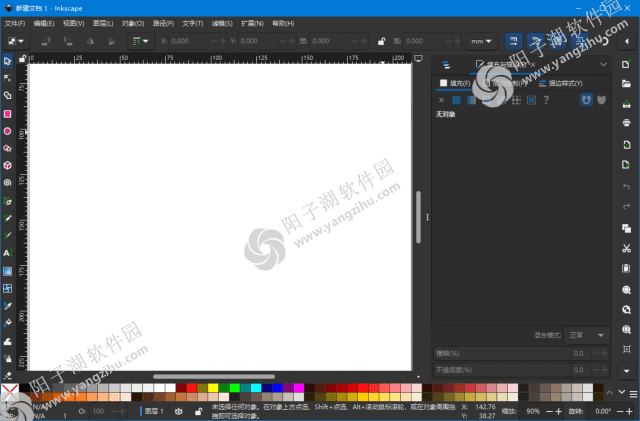Open the 文件(F) menu
Screen dimensions: 640x421
(x=15, y=23)
